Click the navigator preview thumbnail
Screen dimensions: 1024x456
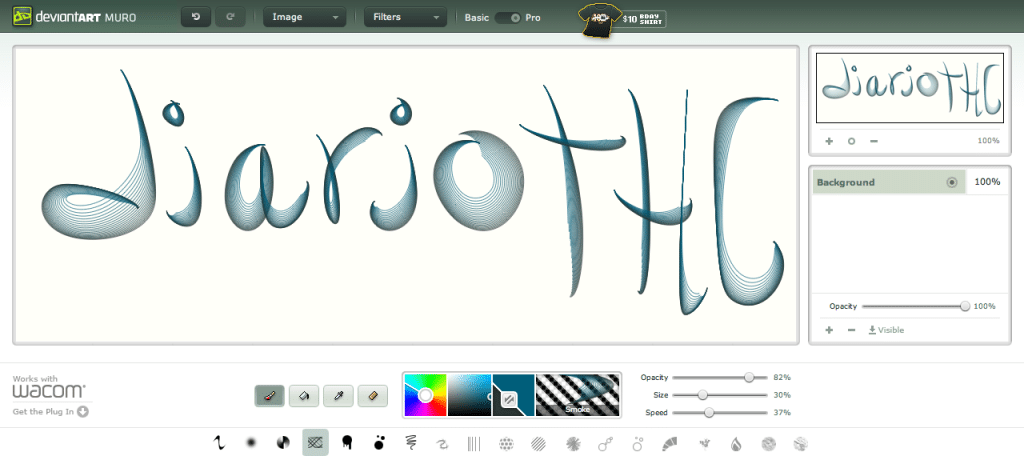909,88
